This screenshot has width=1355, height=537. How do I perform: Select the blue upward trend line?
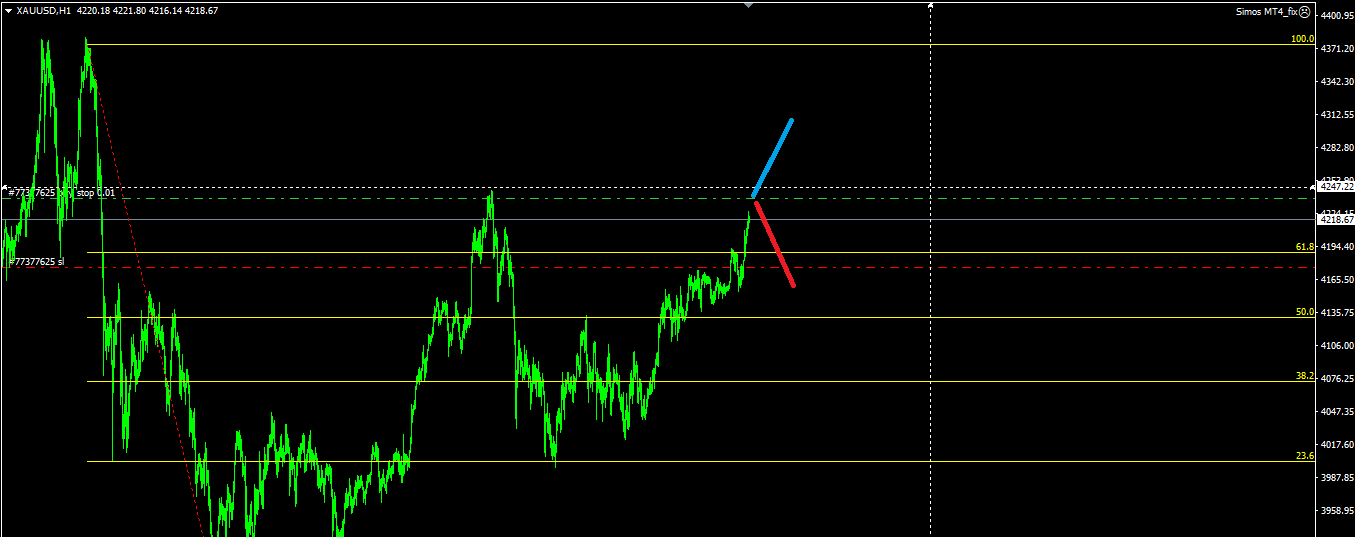[772, 158]
